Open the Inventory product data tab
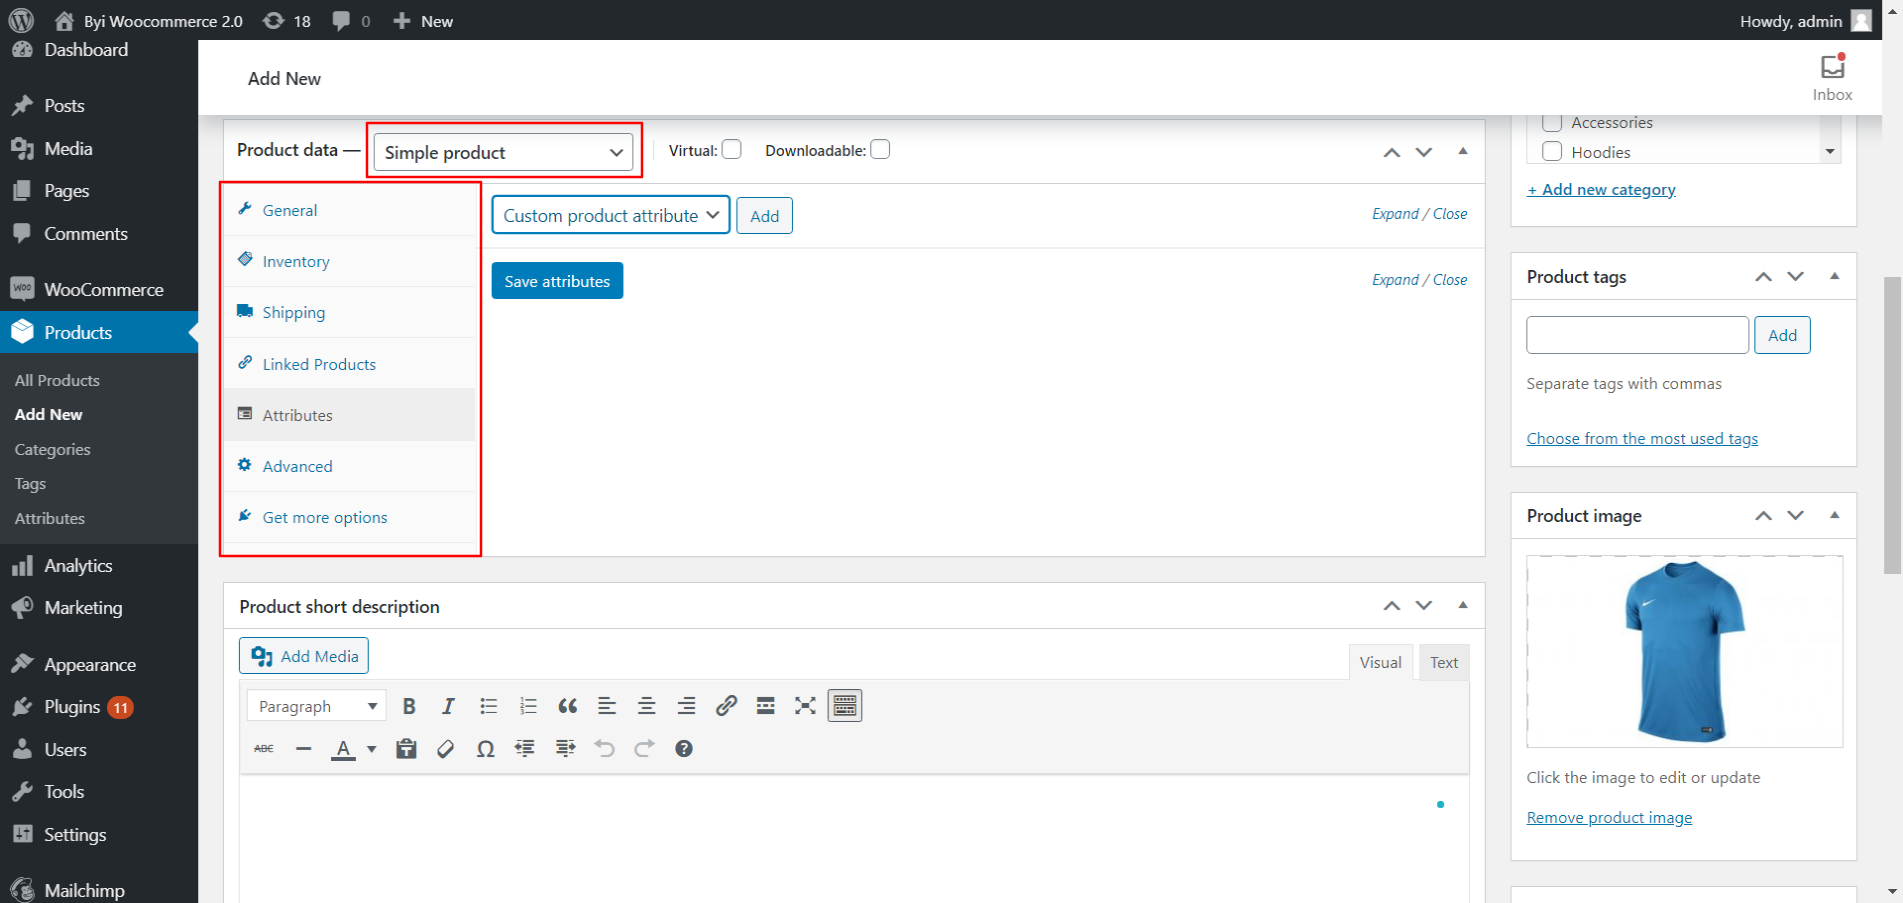The width and height of the screenshot is (1903, 903). 295,261
